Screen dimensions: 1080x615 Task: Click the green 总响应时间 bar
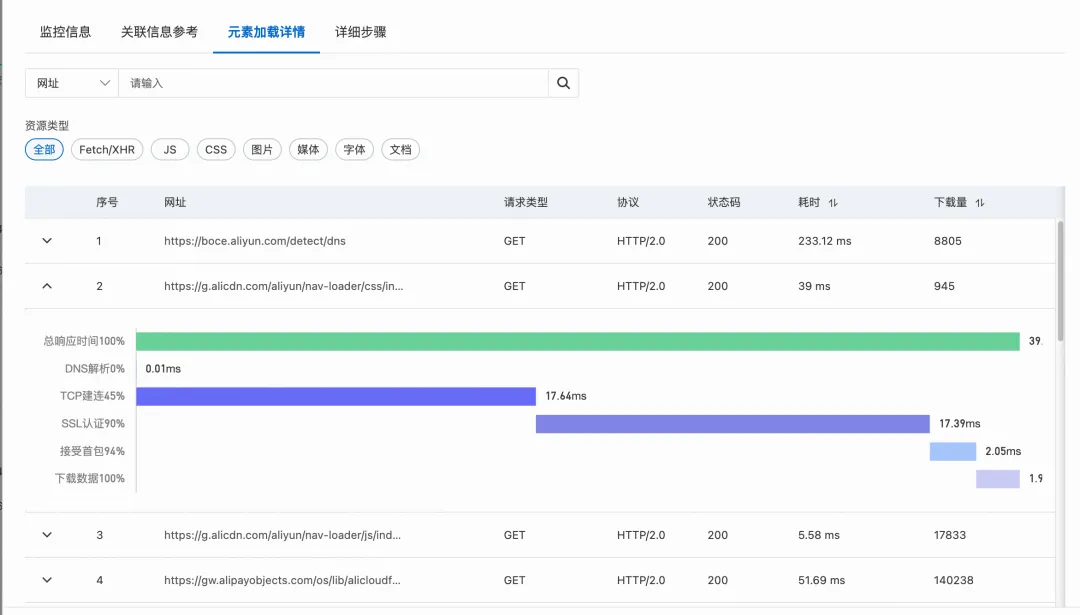pyautogui.click(x=577, y=341)
